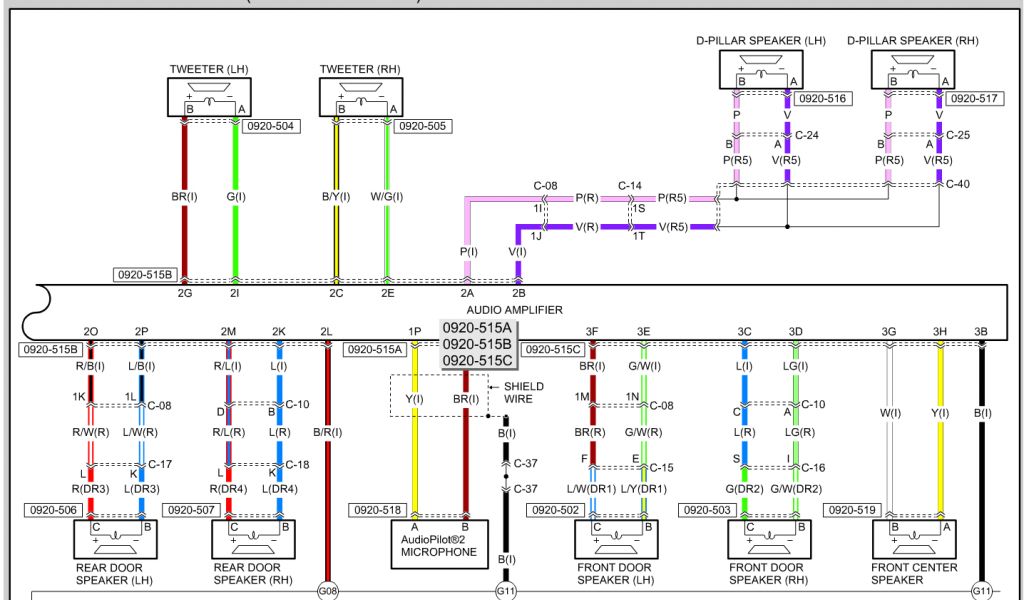
Task: Click the Rear Door Speaker (RH) symbol
Action: (254, 539)
